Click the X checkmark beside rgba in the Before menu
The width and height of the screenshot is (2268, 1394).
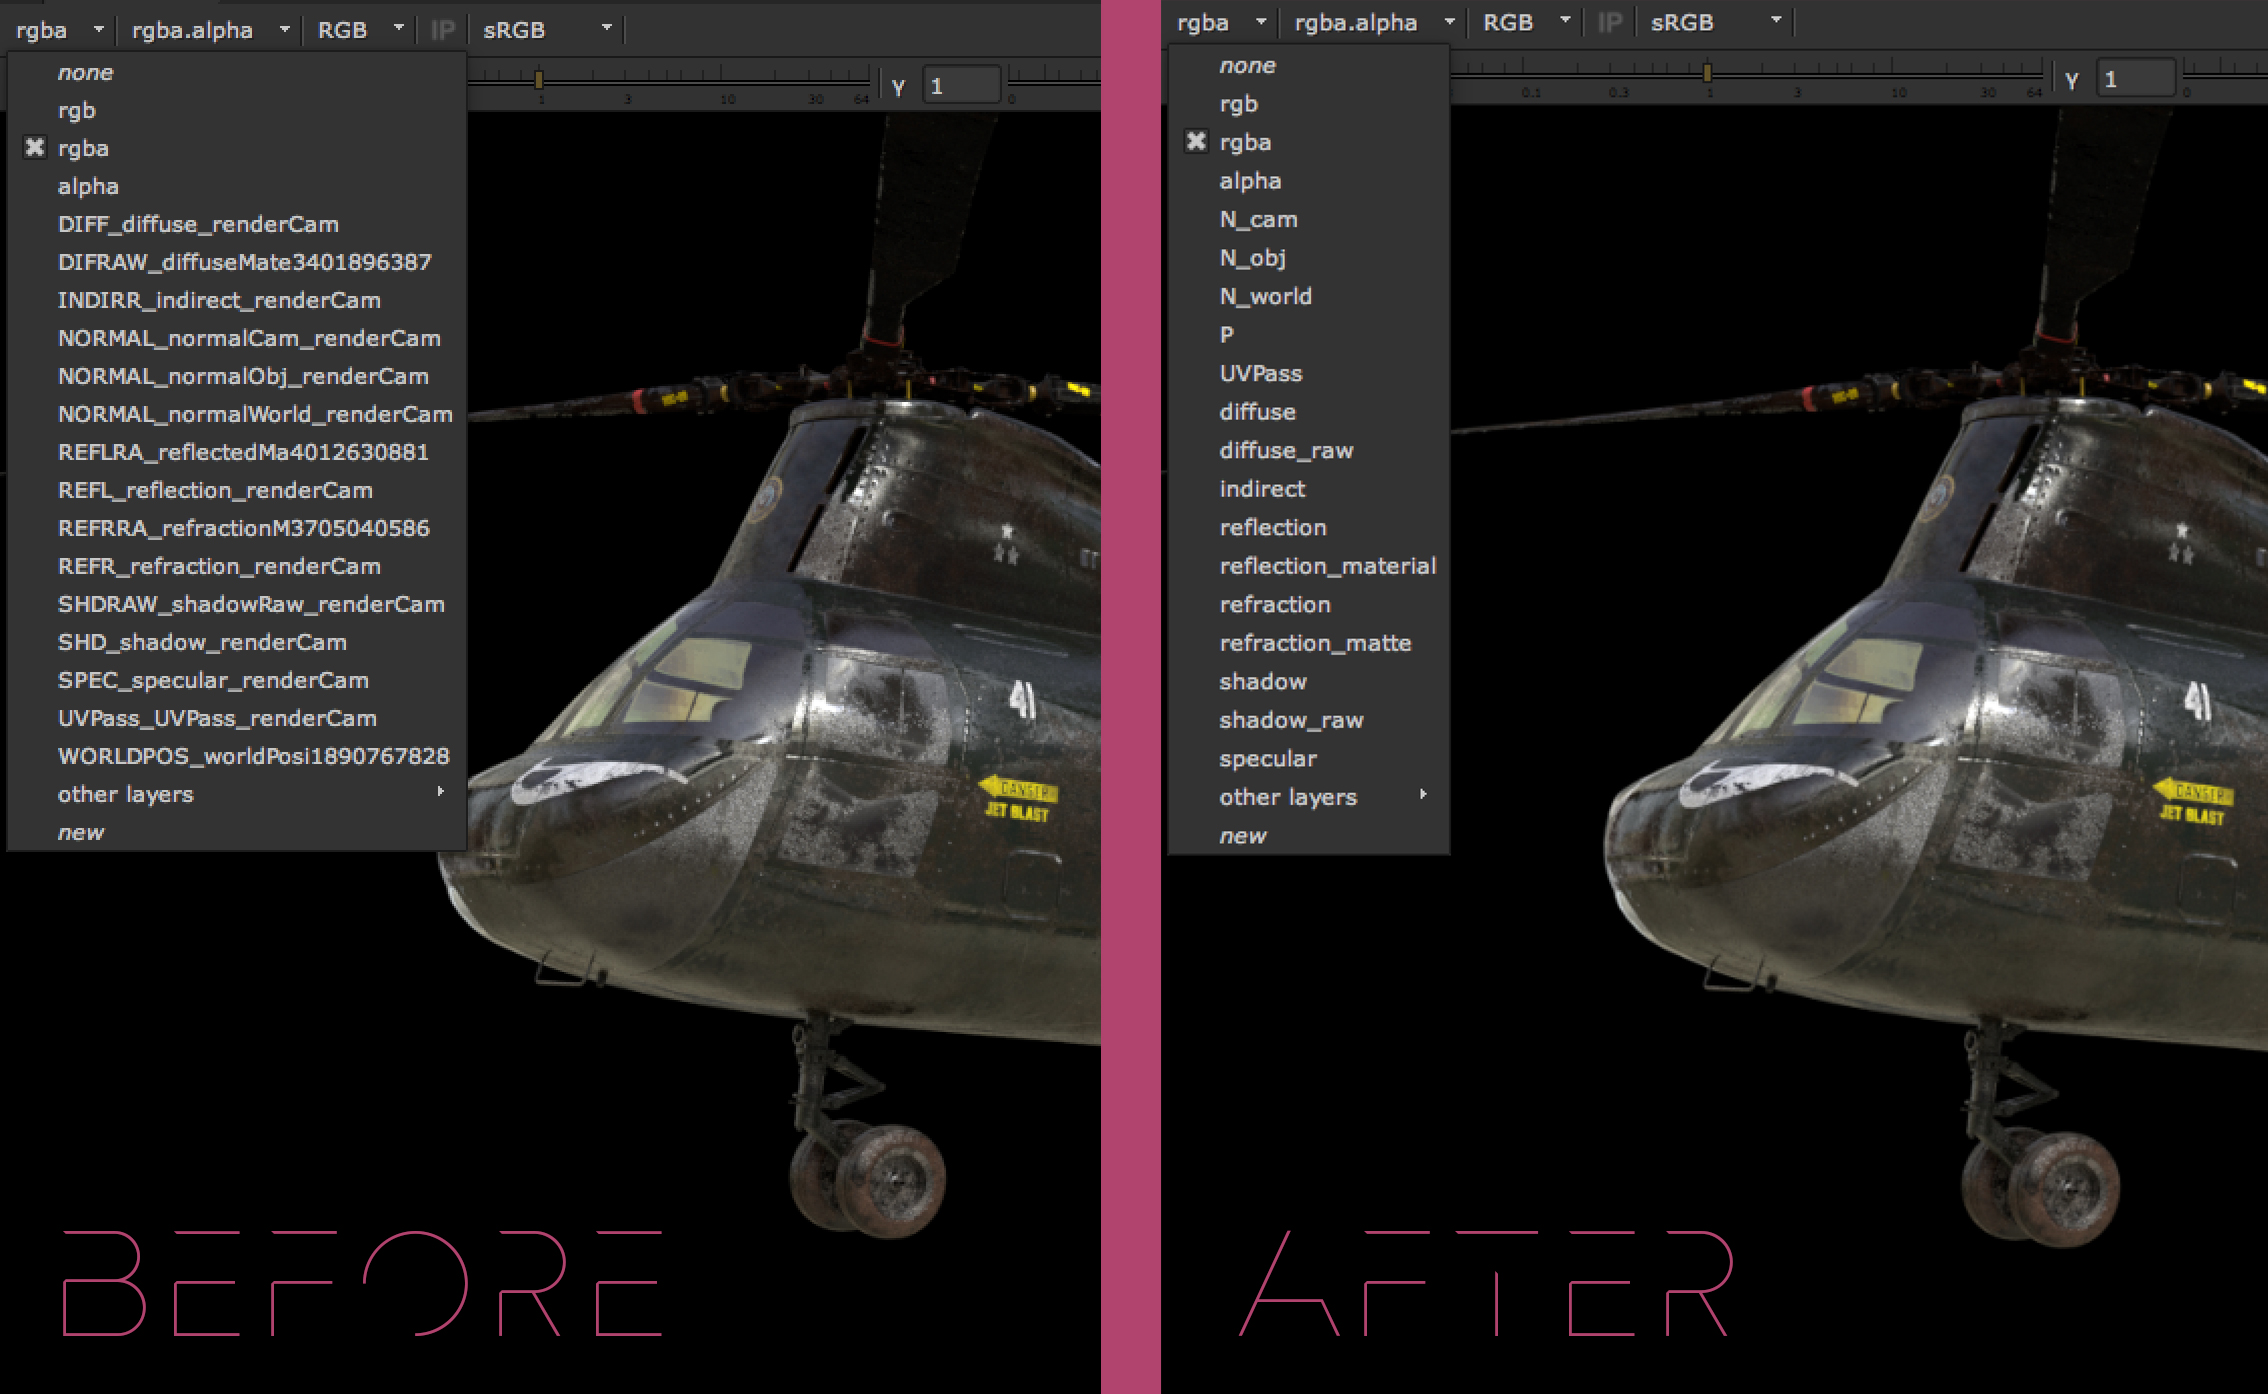point(35,148)
